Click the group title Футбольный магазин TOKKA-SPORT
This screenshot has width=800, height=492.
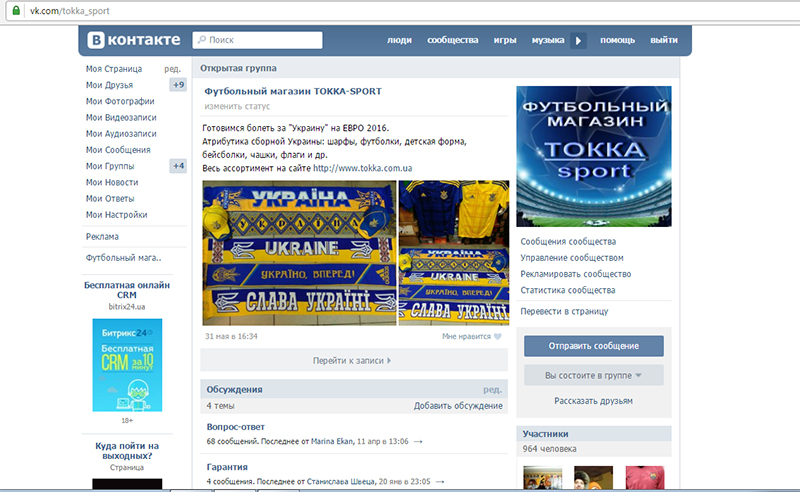(x=293, y=91)
